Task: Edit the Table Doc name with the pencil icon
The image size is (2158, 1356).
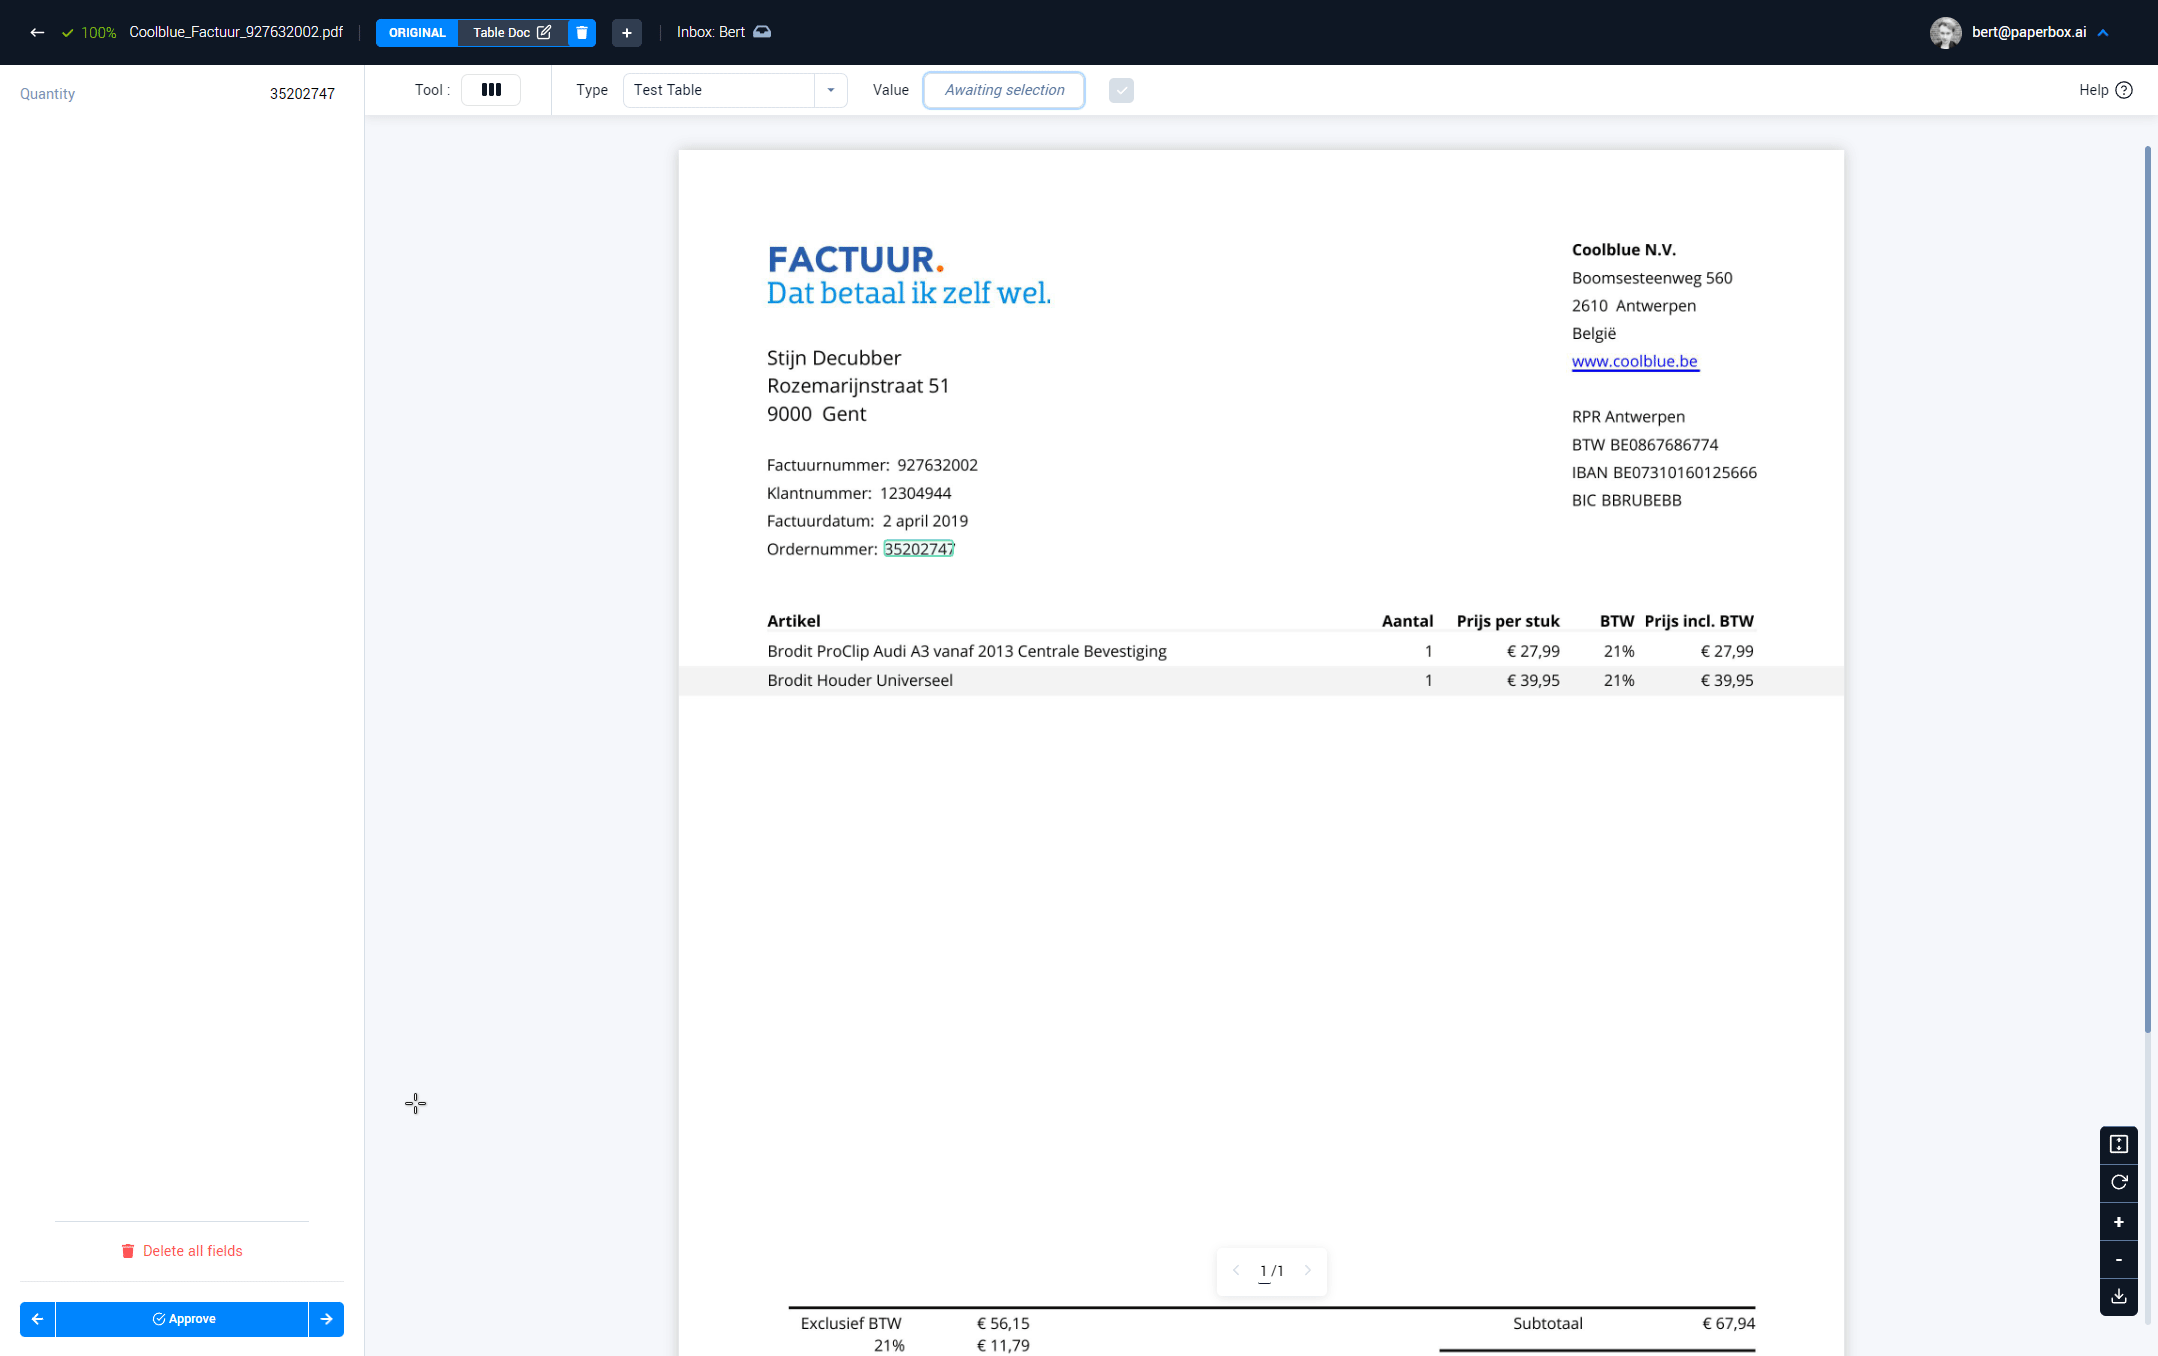Action: coord(544,32)
